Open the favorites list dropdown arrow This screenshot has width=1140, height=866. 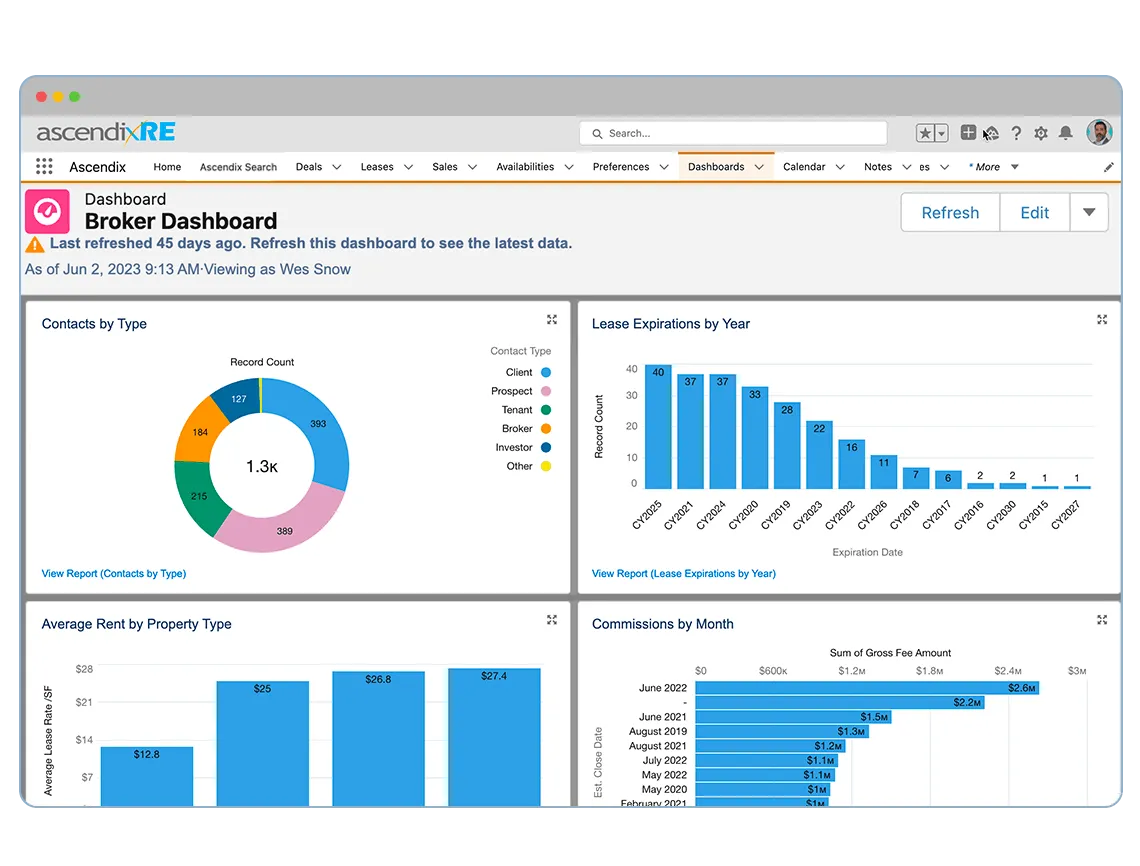point(942,133)
